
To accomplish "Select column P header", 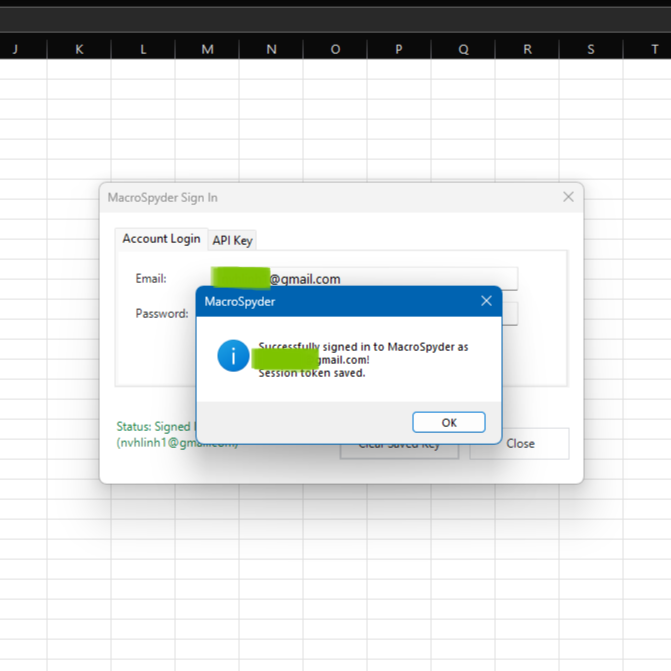I will click(399, 49).
